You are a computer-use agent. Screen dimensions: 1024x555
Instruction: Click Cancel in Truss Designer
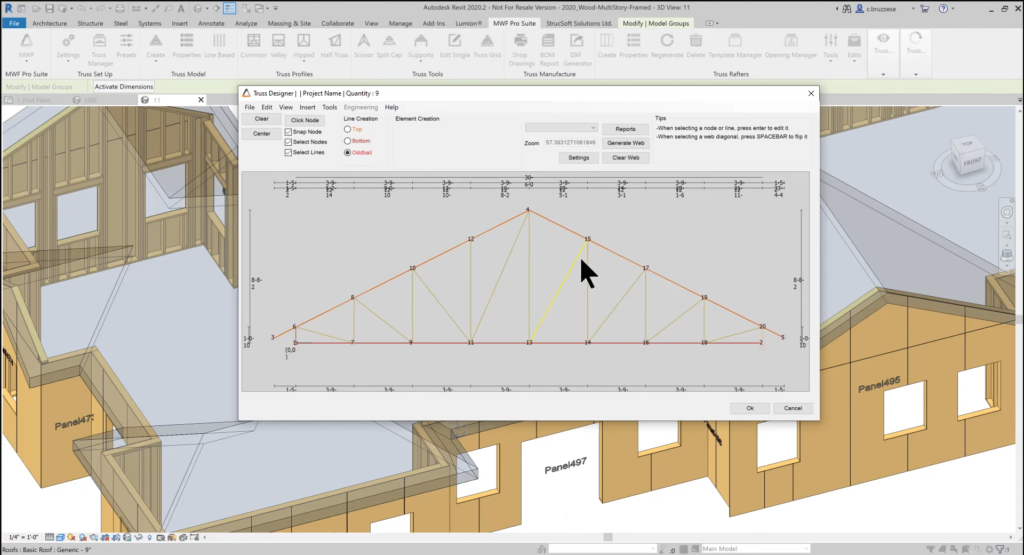pyautogui.click(x=793, y=408)
